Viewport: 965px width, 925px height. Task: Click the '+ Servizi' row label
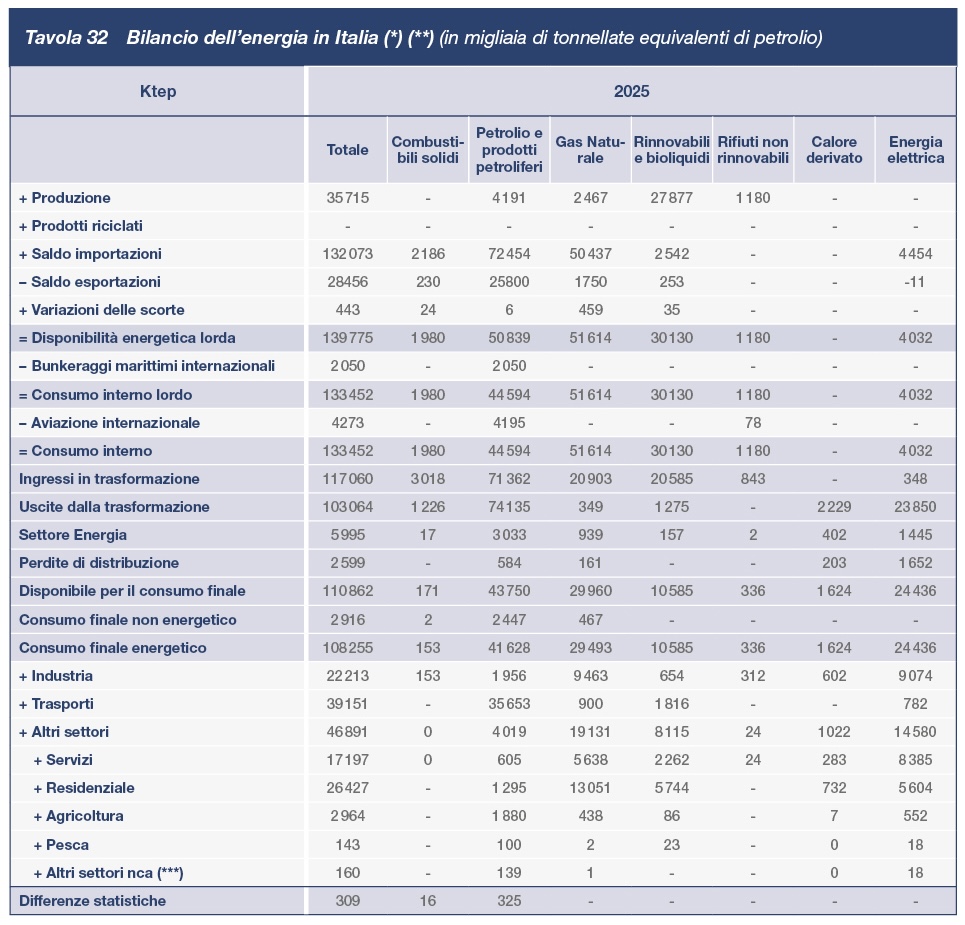(x=63, y=760)
